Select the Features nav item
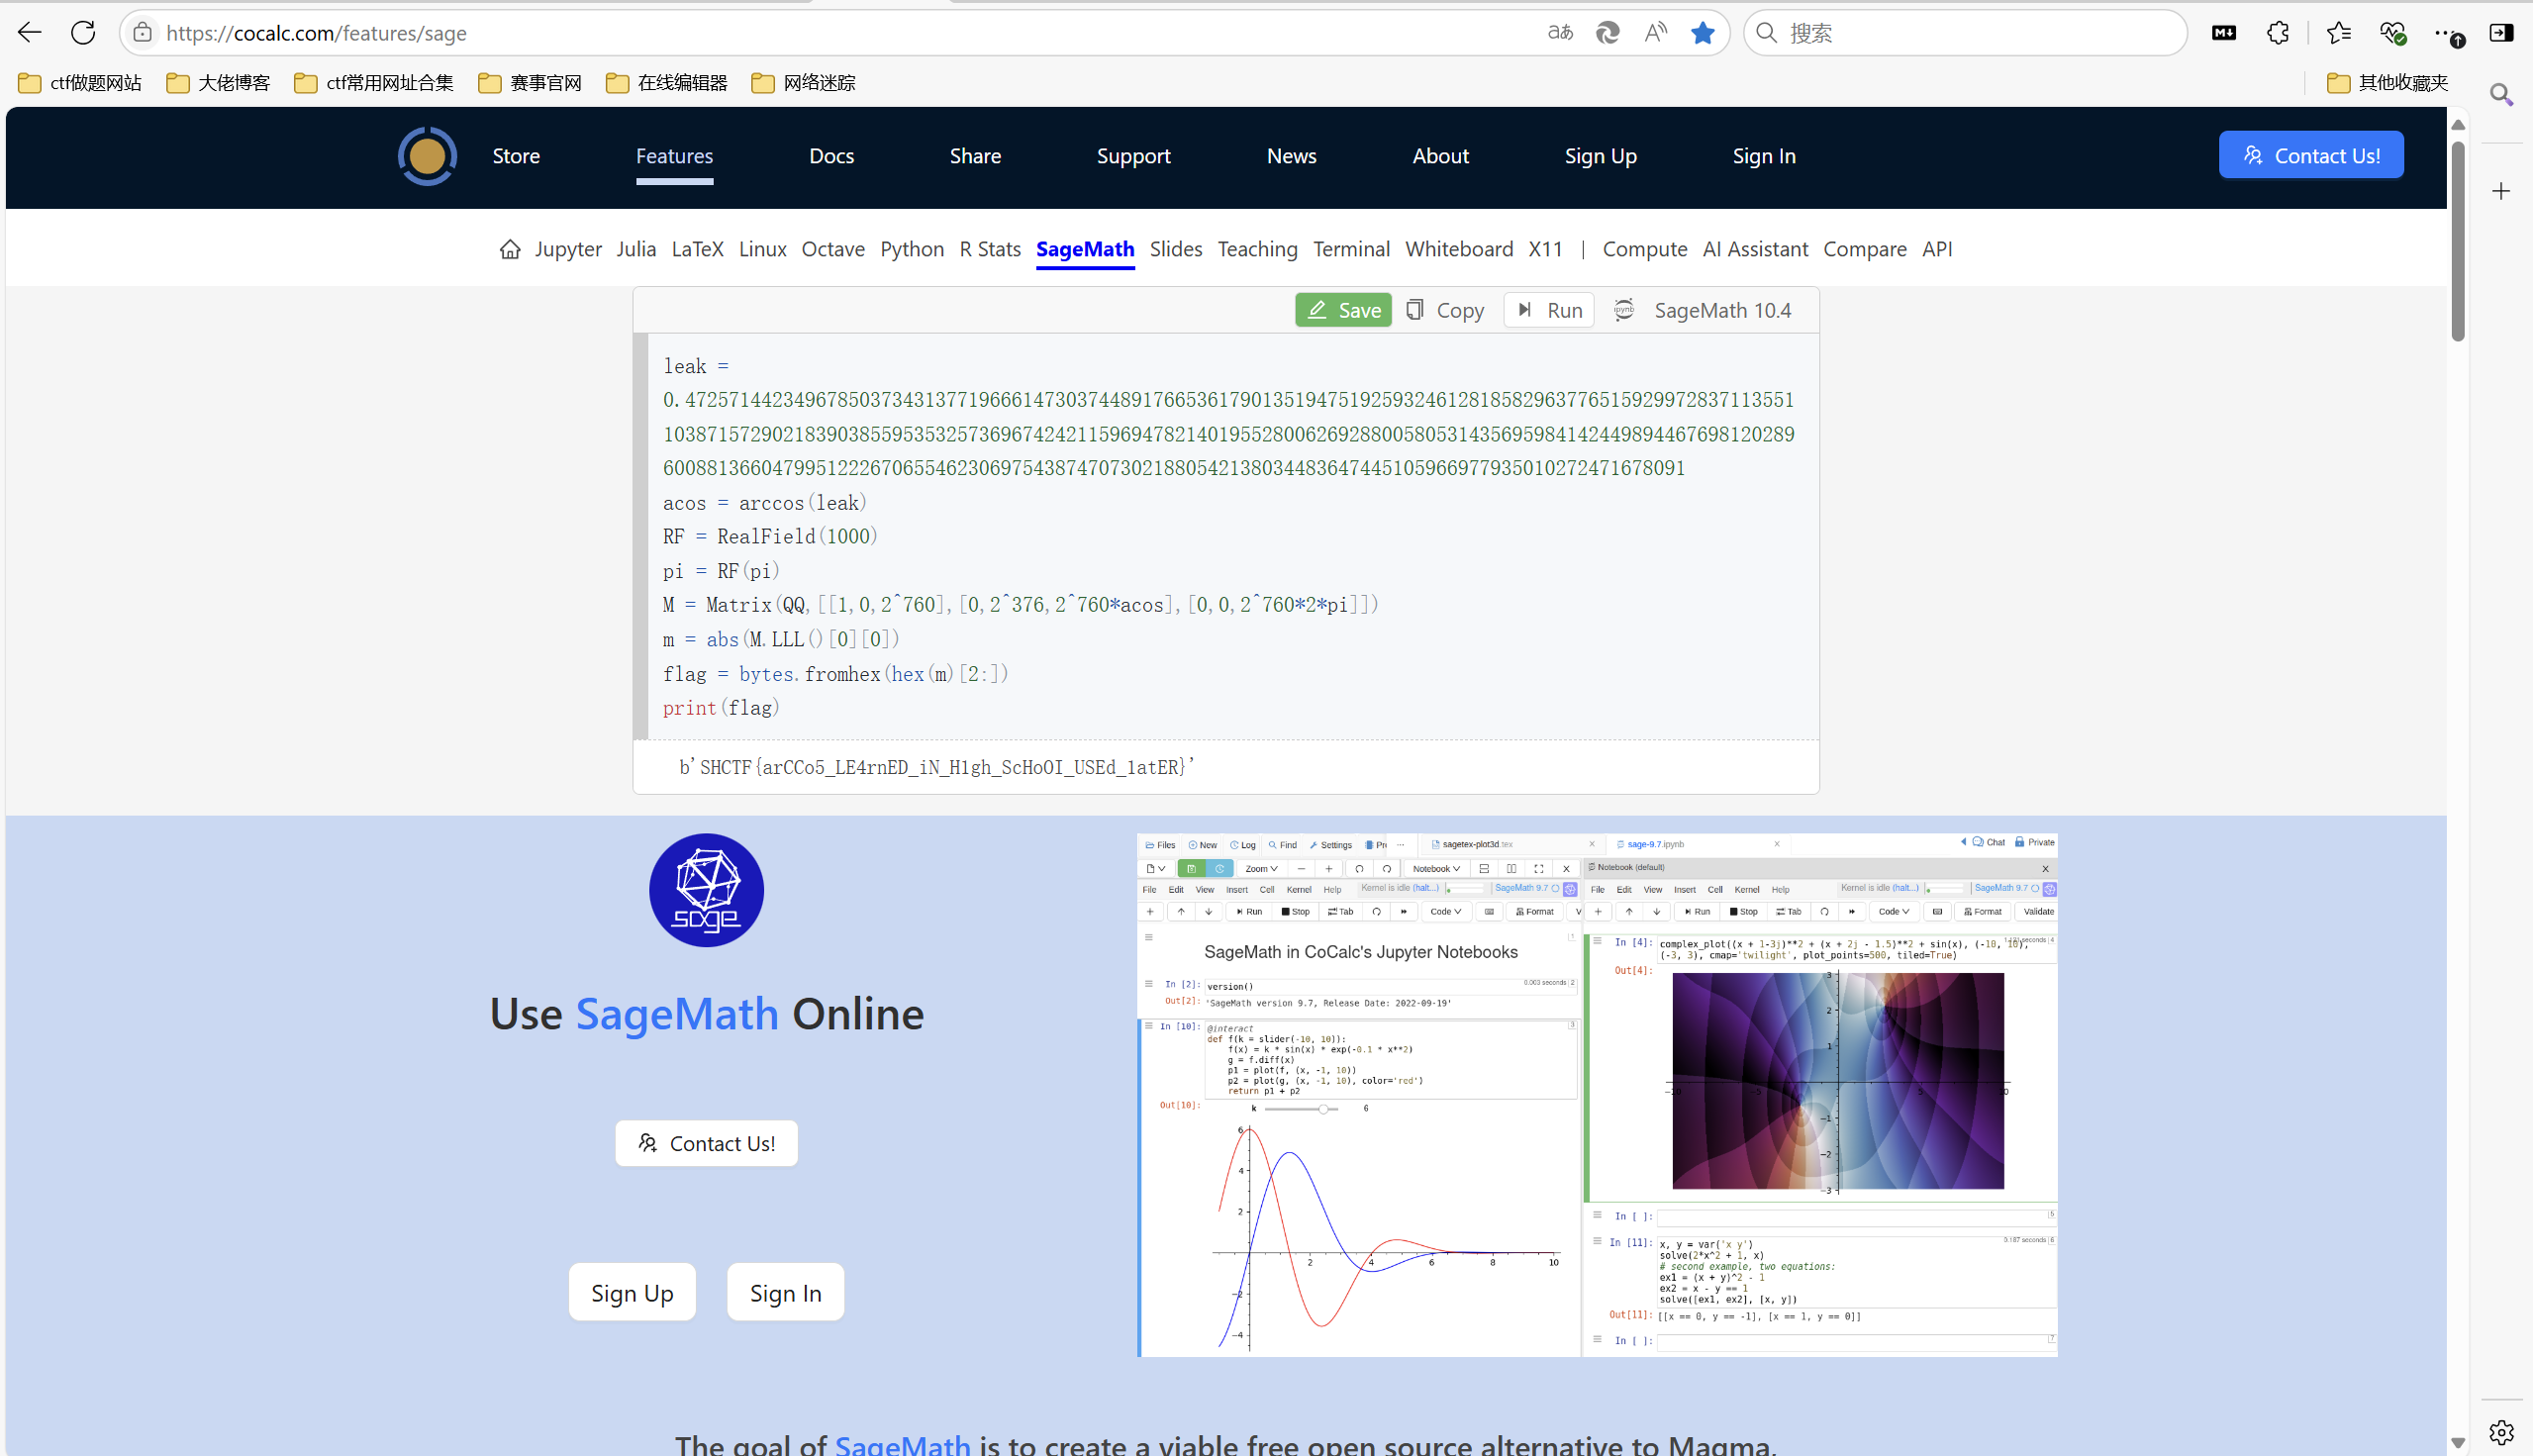This screenshot has height=1456, width=2533. [x=674, y=156]
